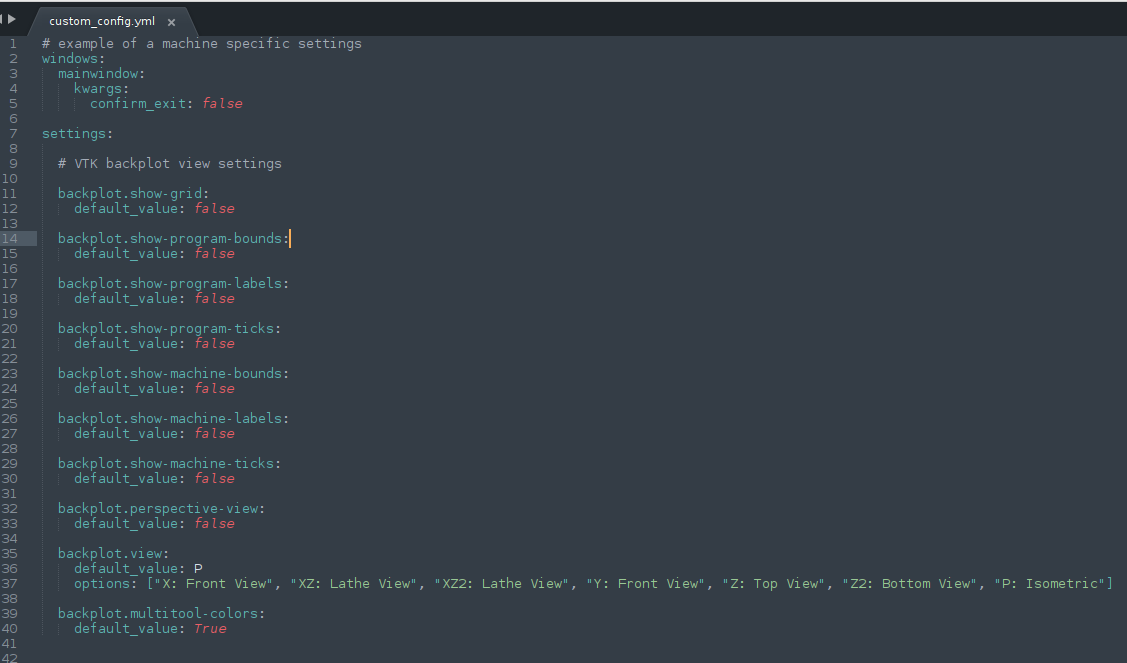1127x663 pixels.
Task: Click the 'backplot.show-machine-ticks:' key
Action: (170, 464)
